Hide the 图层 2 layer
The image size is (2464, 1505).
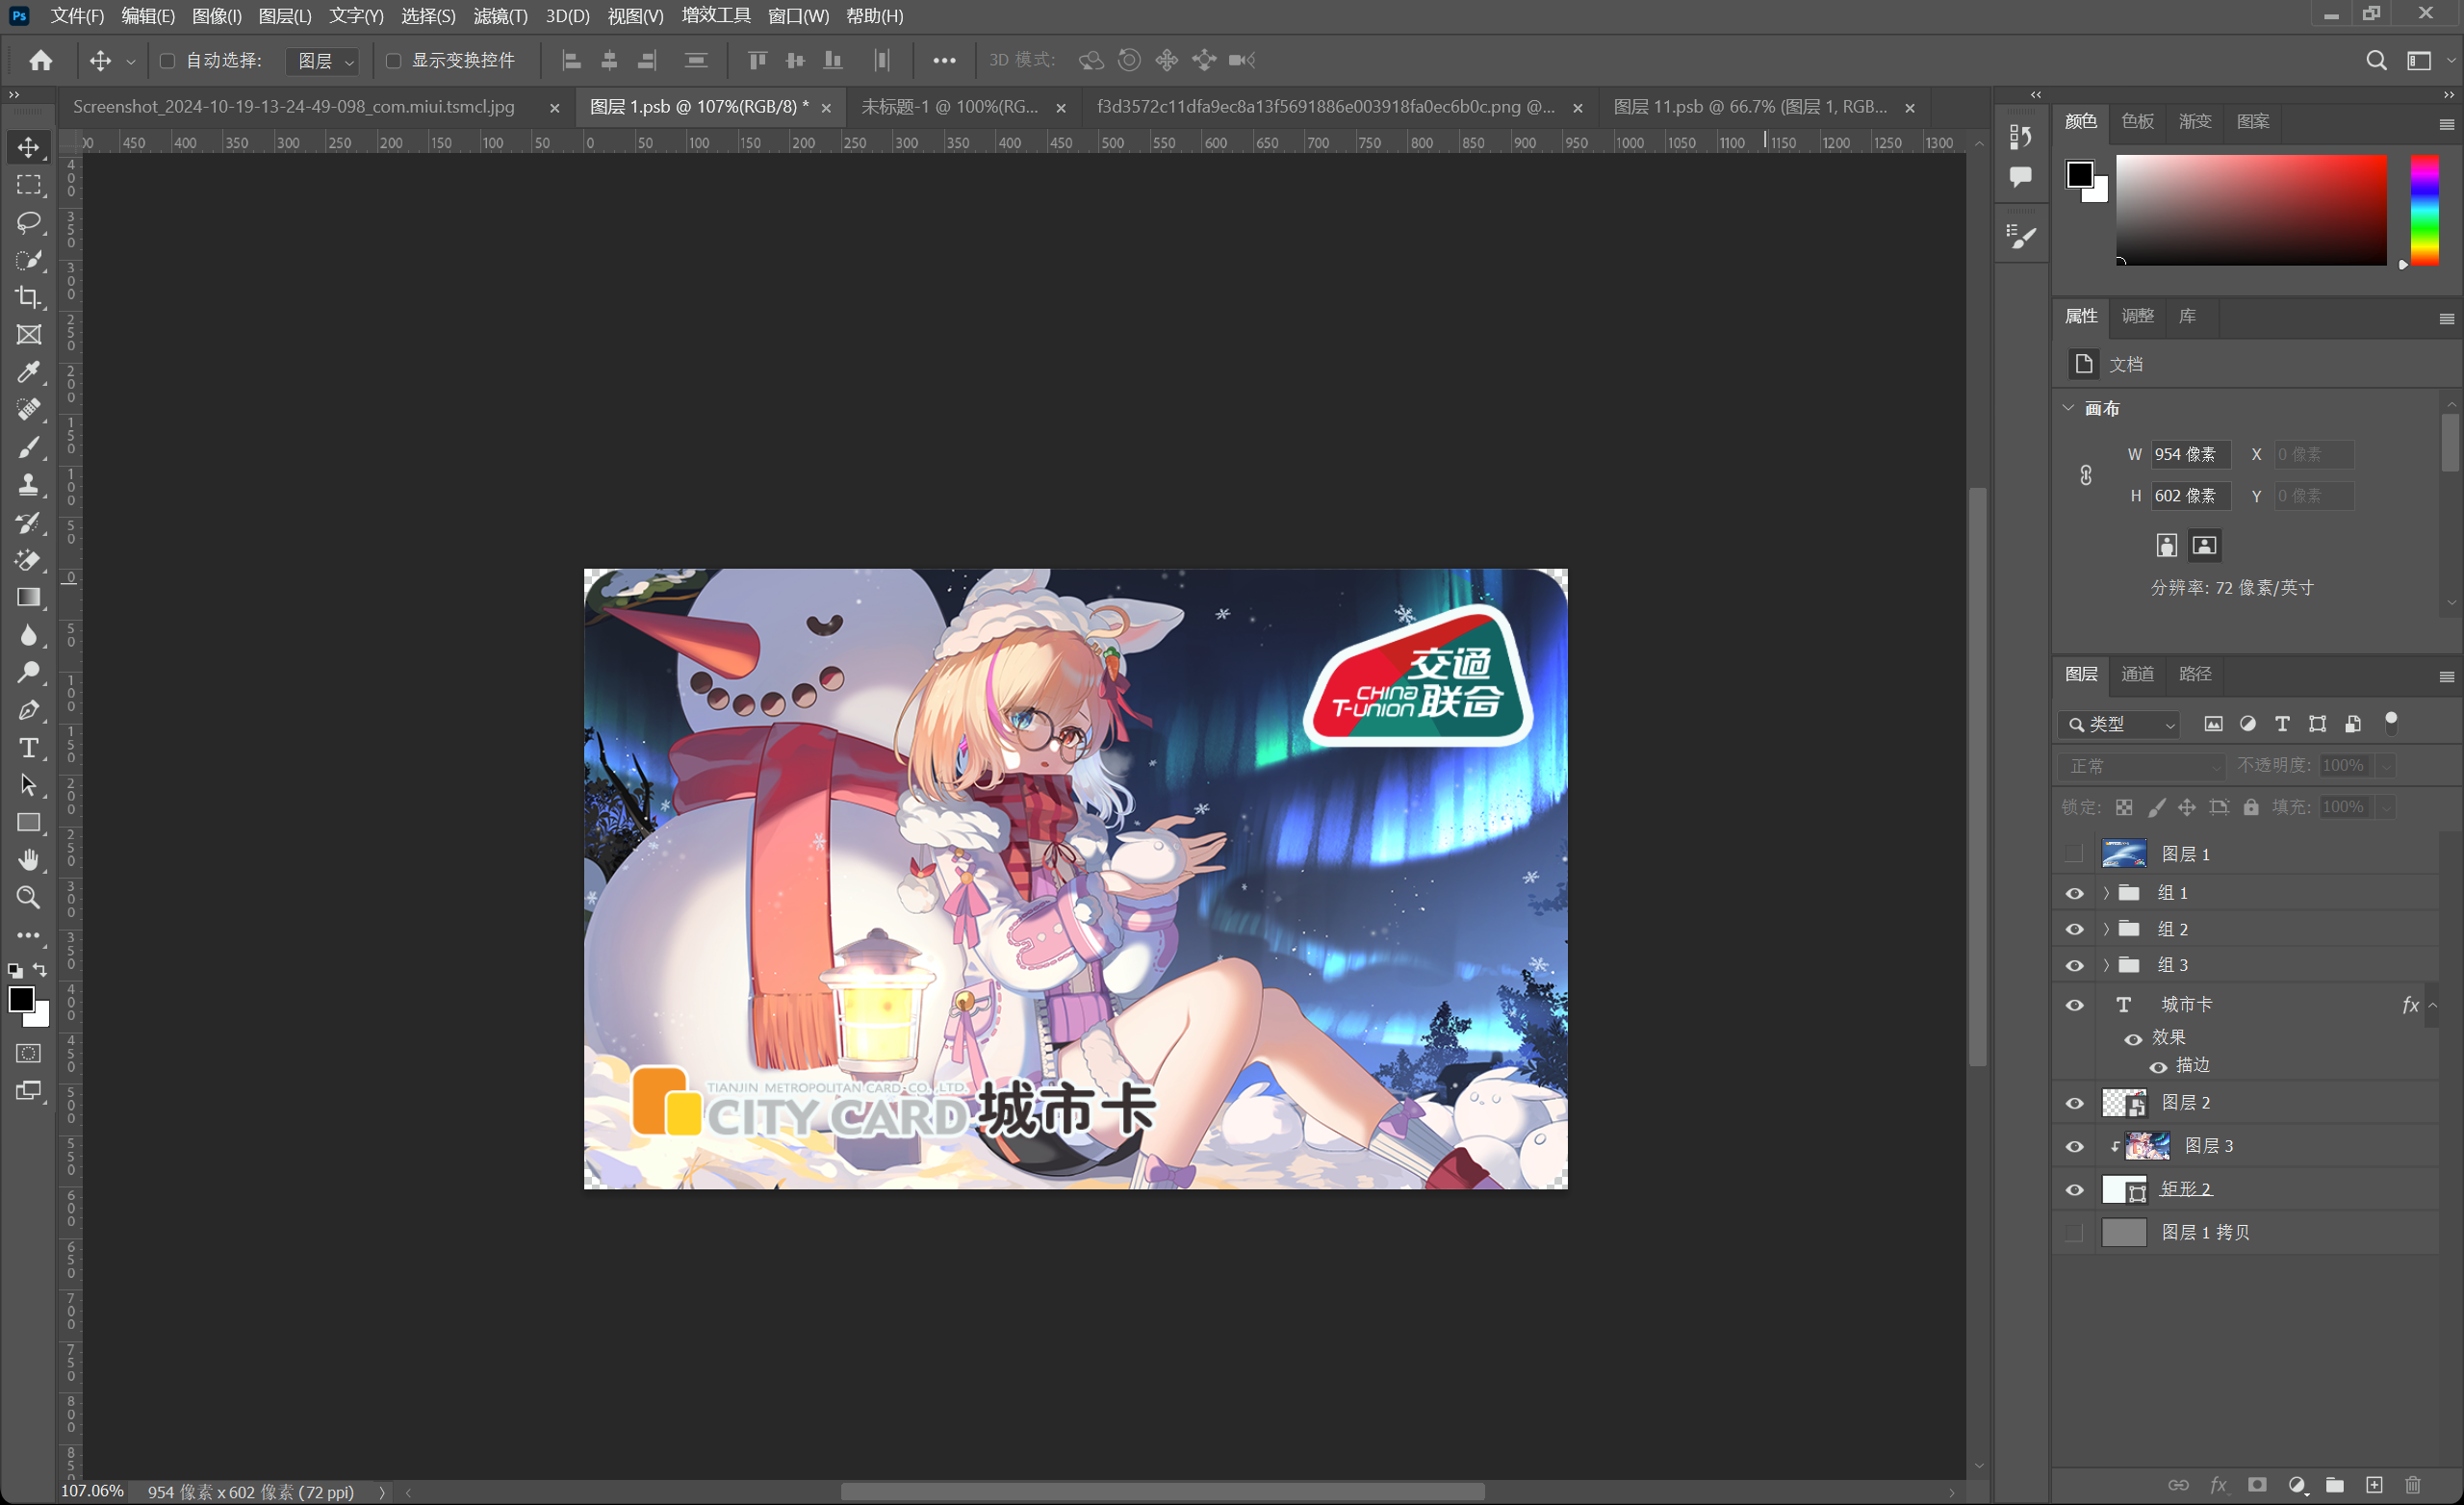(x=2074, y=1103)
